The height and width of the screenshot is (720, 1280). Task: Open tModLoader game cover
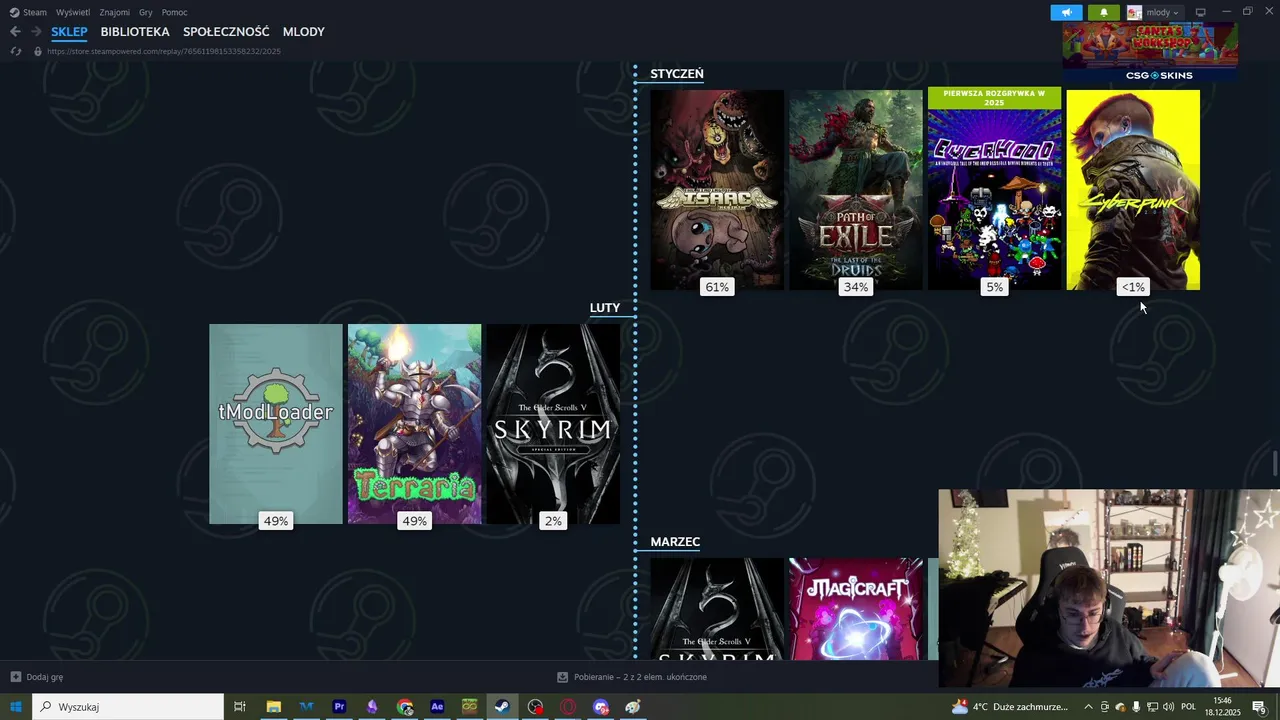[x=276, y=424]
